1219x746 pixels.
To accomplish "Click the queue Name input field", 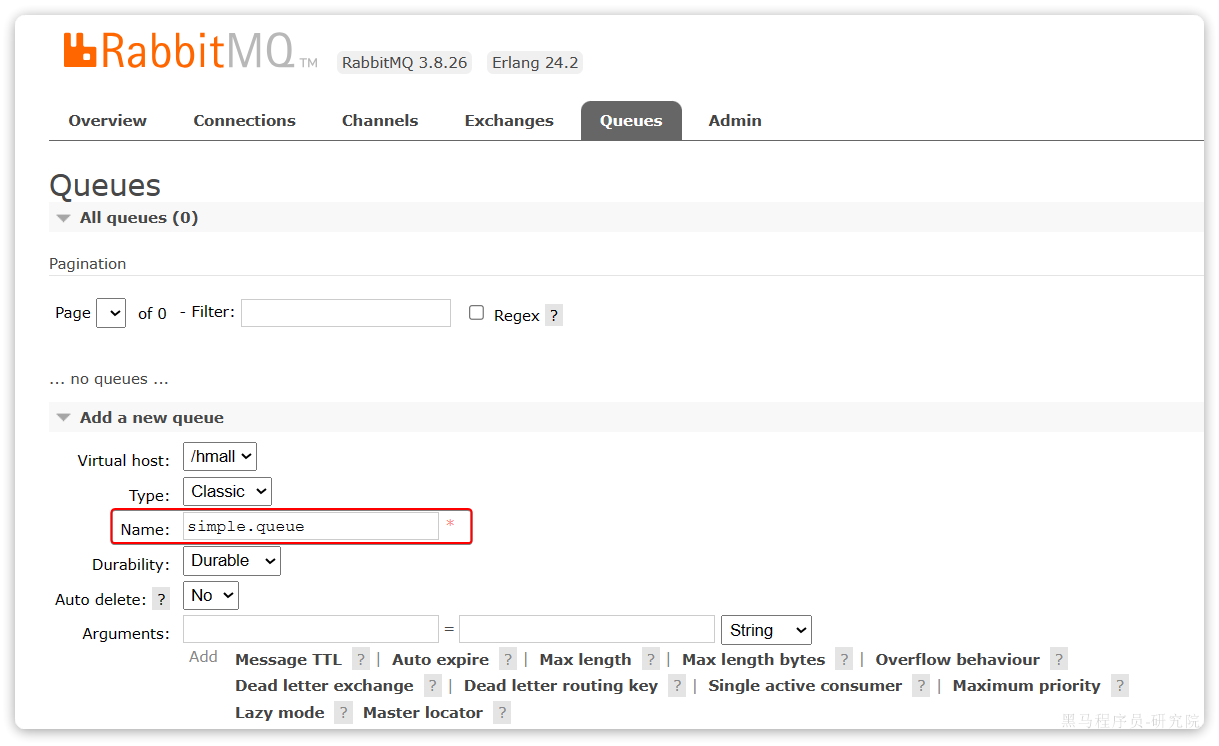I will [310, 525].
